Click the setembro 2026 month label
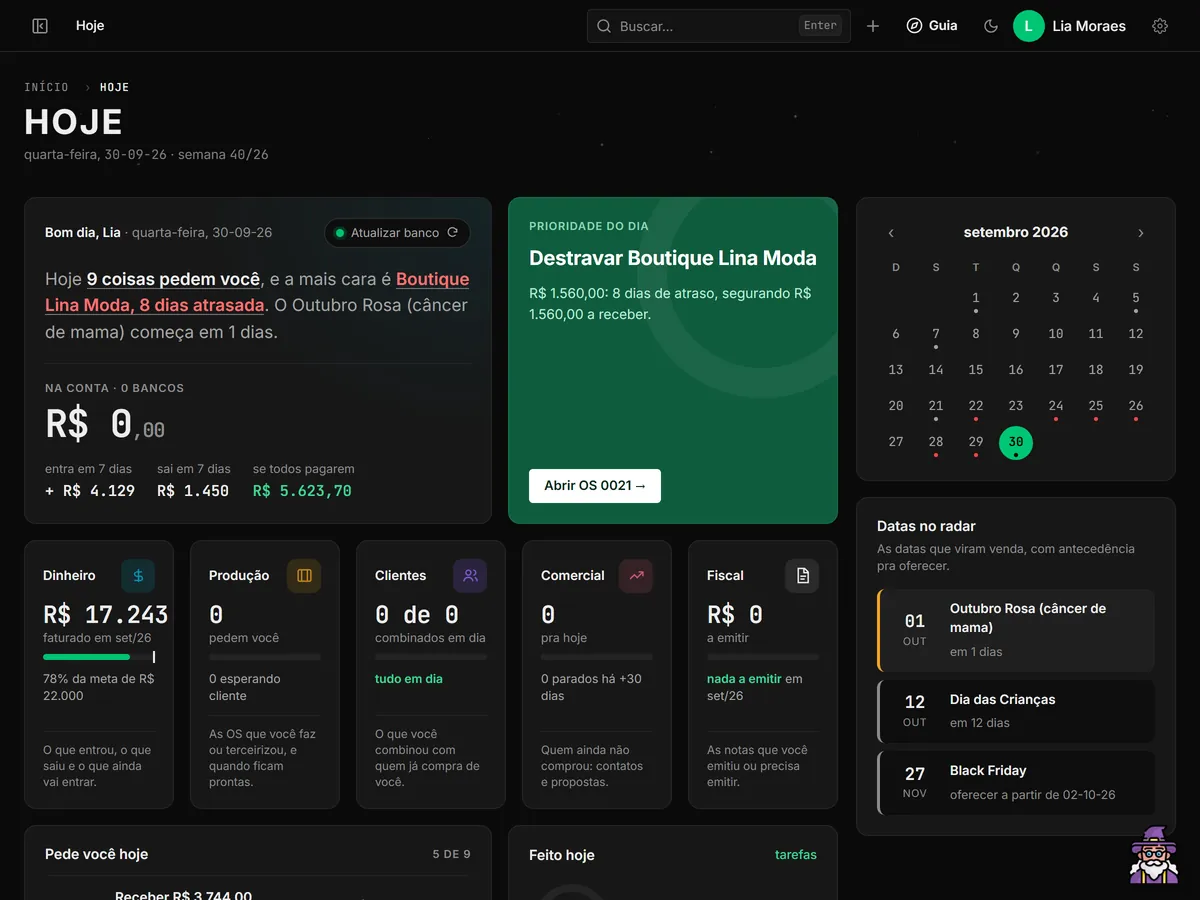Image resolution: width=1200 pixels, height=900 pixels. [1016, 232]
